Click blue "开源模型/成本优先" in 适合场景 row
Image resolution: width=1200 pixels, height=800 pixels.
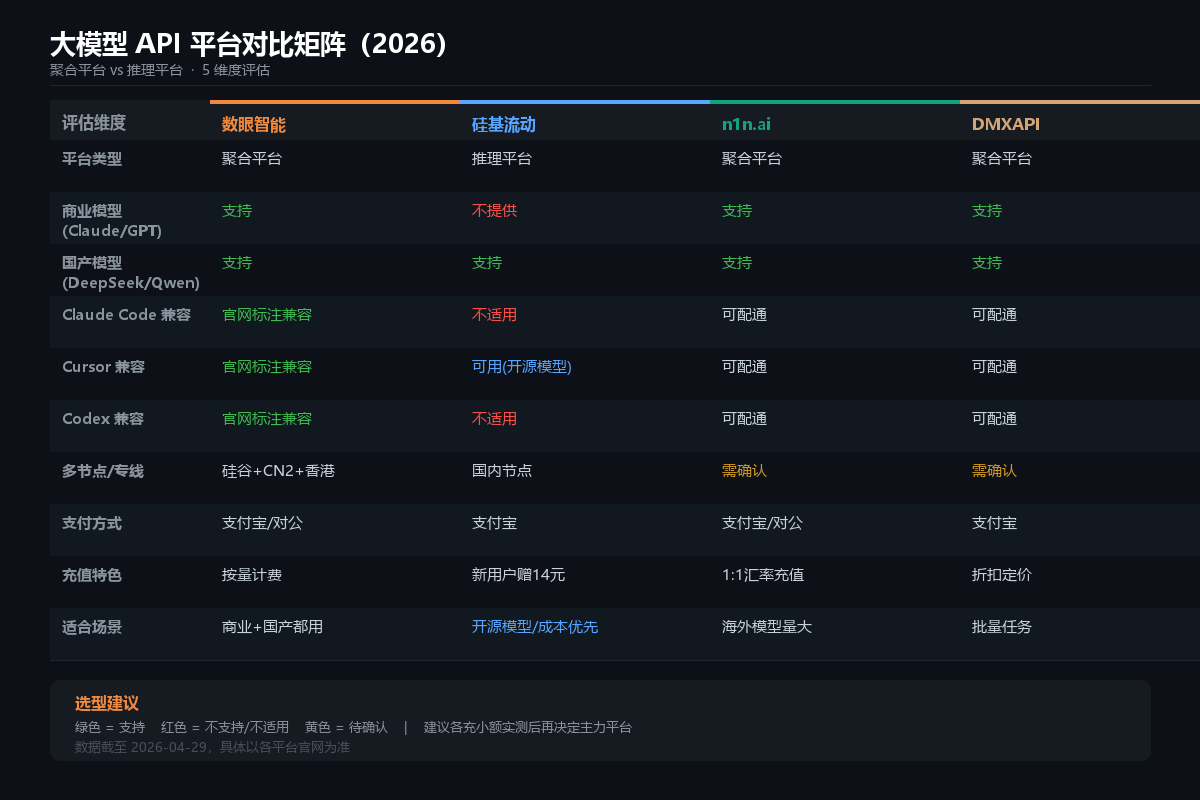(x=535, y=626)
